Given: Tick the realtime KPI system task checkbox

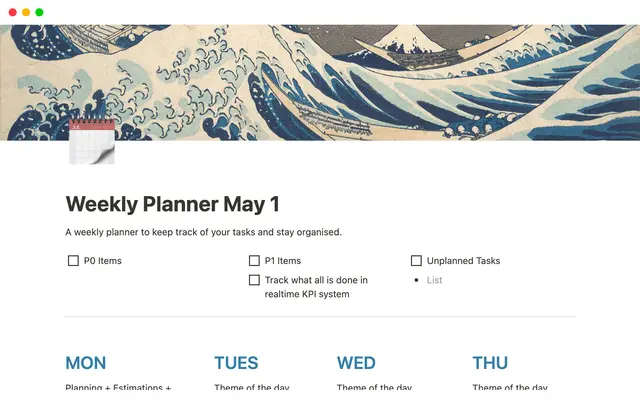Looking at the screenshot, I should point(255,281).
